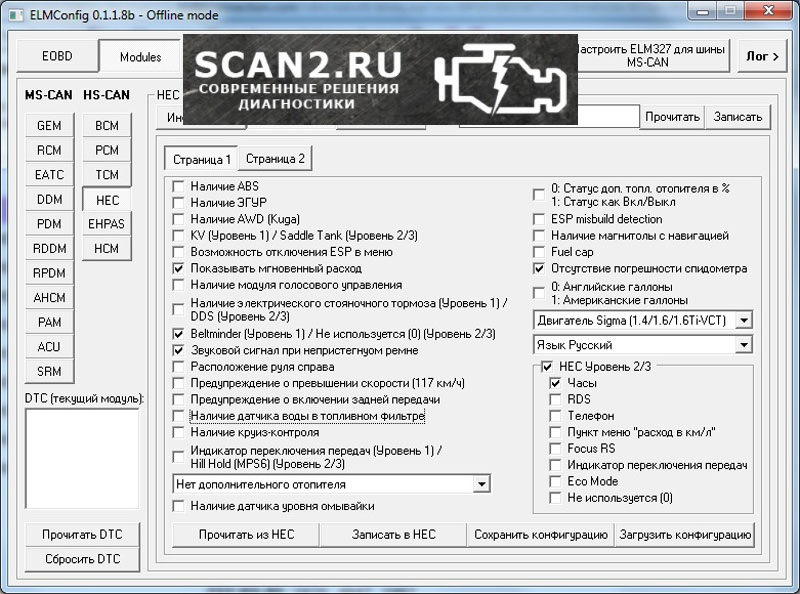Select the EATC module

click(x=49, y=175)
